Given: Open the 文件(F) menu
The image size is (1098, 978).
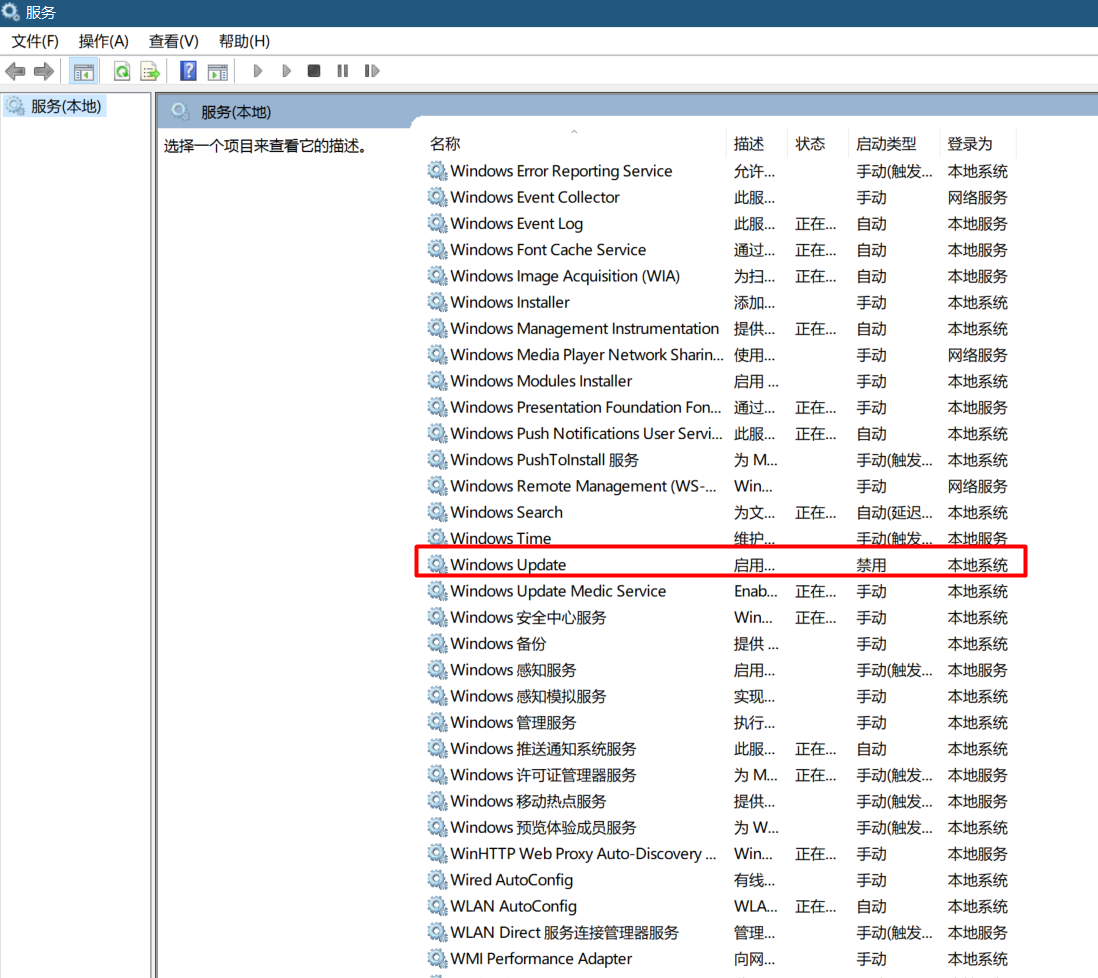Looking at the screenshot, I should pyautogui.click(x=34, y=41).
